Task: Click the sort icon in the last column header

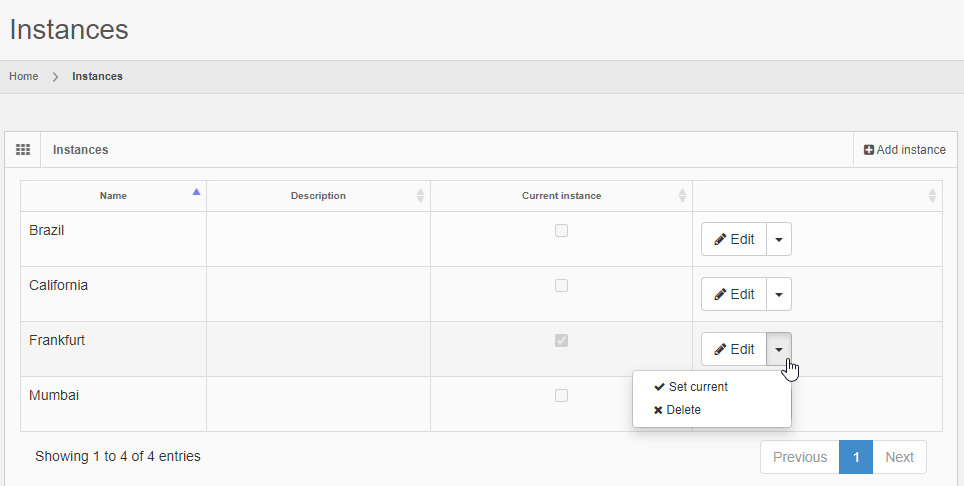Action: click(932, 196)
